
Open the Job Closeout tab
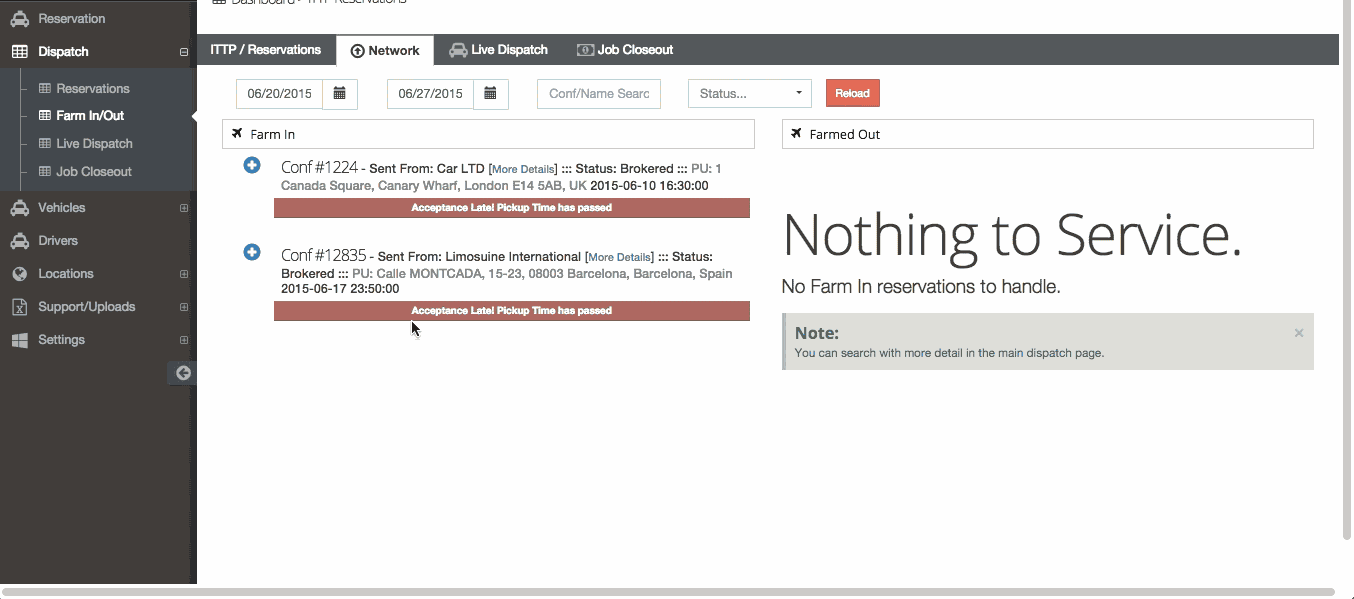pos(625,50)
